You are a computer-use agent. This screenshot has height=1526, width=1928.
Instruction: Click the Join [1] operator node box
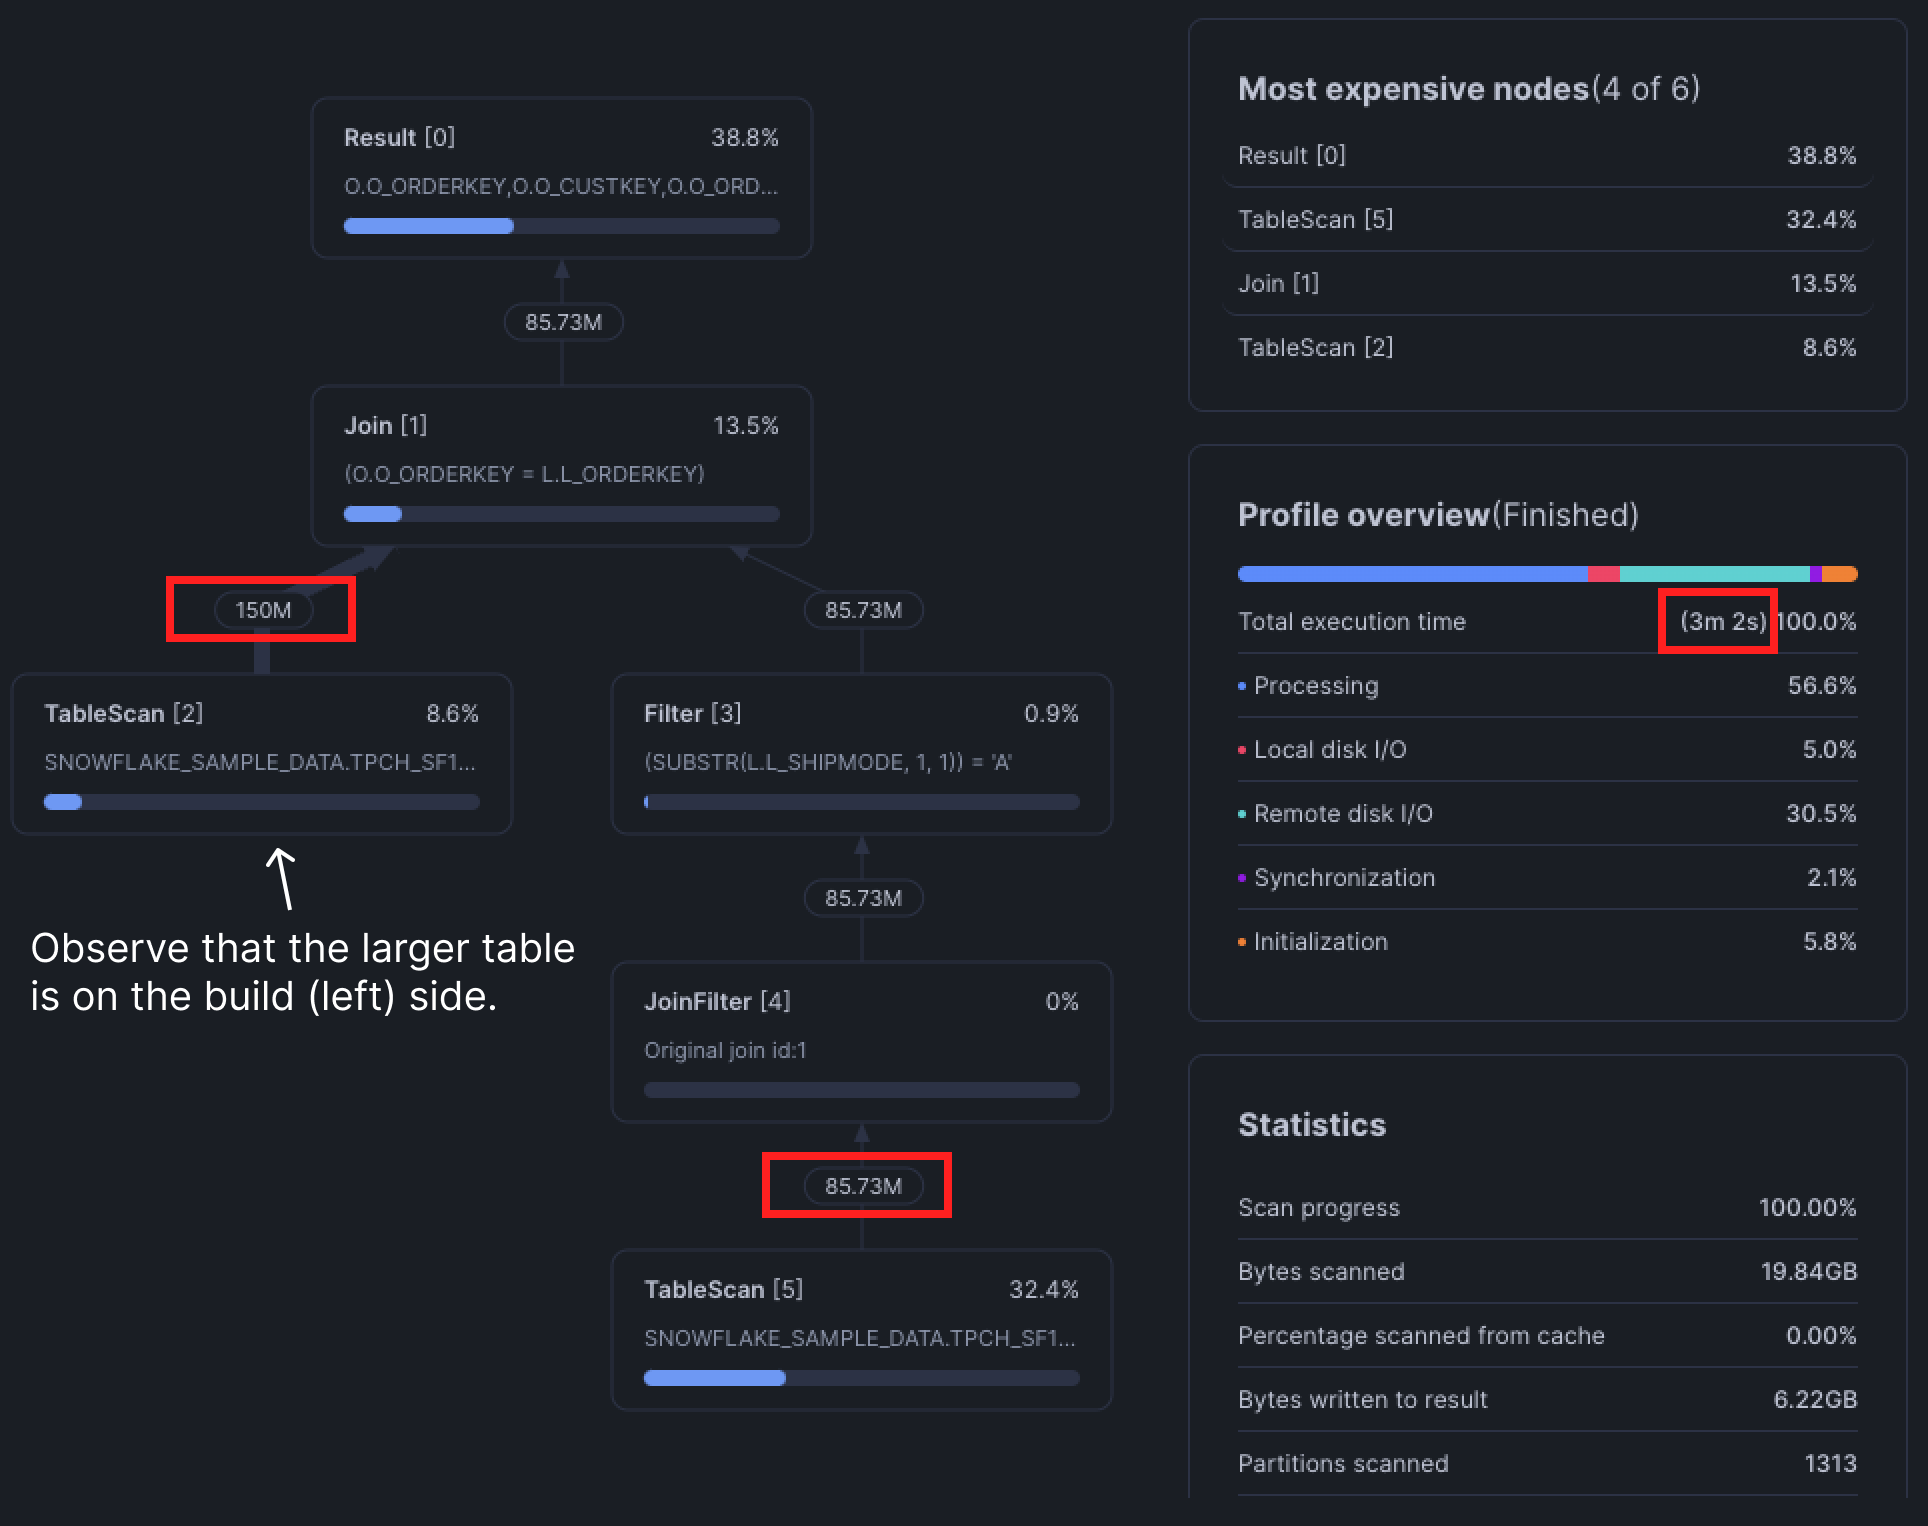tap(561, 466)
